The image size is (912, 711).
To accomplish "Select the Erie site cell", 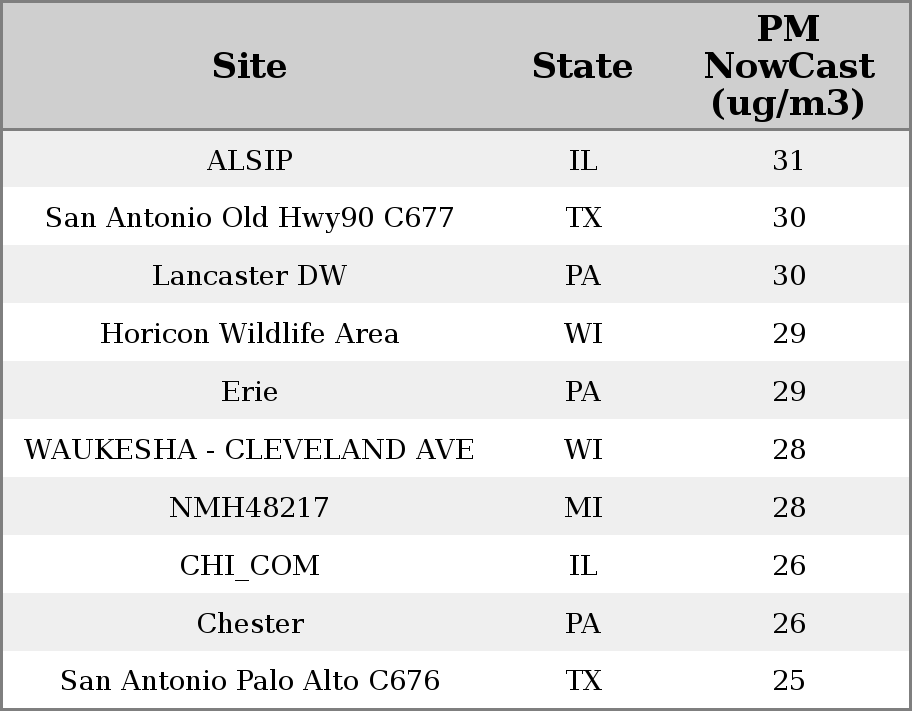I will tap(249, 392).
